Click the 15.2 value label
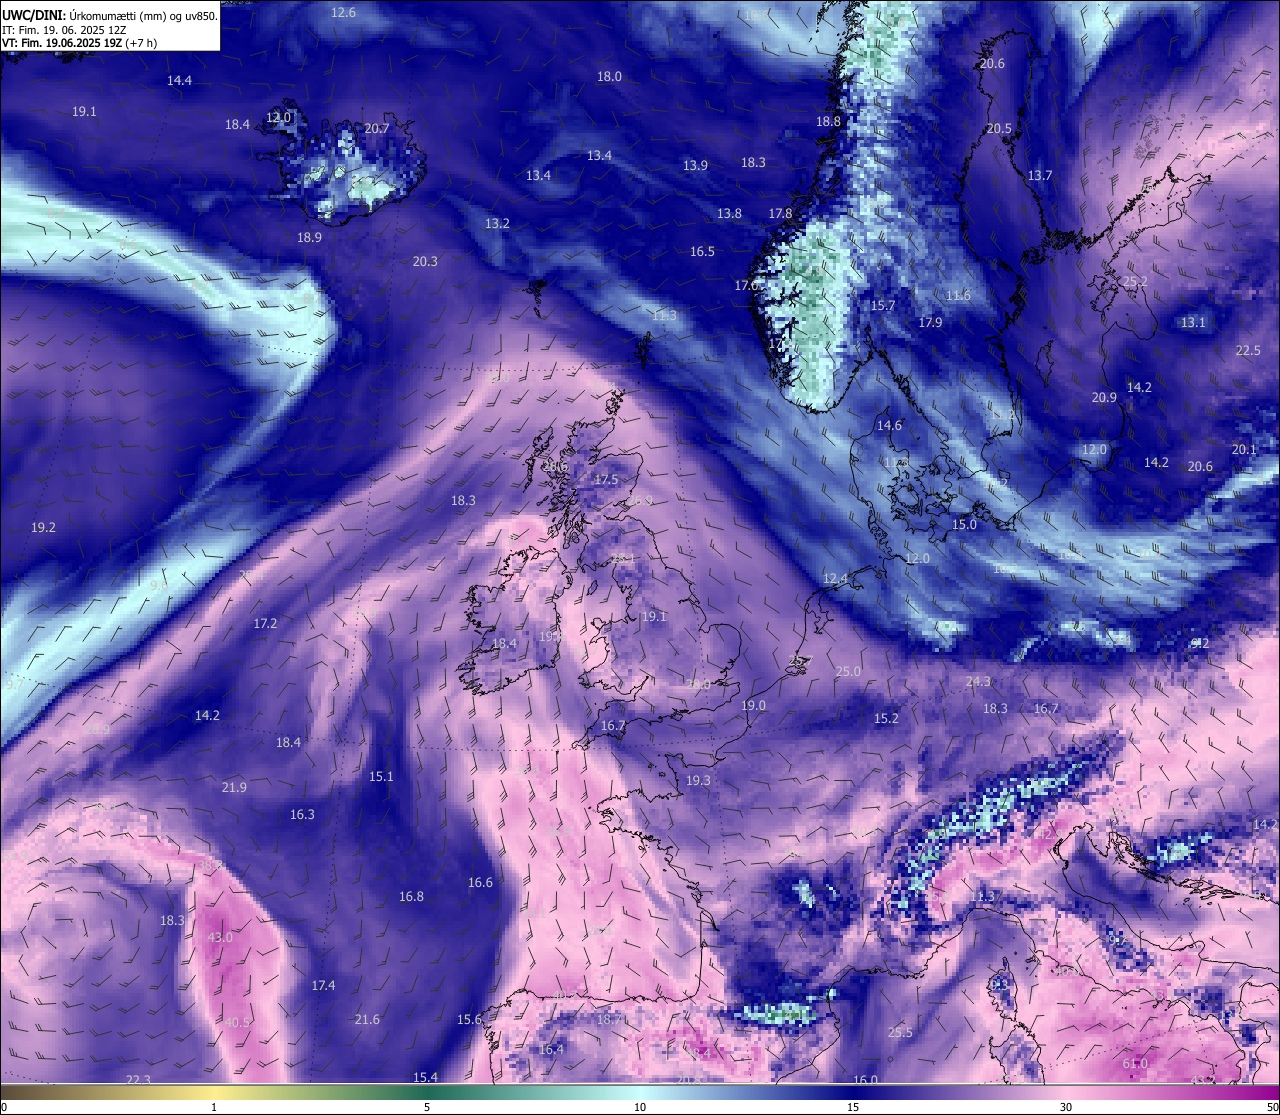 [x=886, y=718]
